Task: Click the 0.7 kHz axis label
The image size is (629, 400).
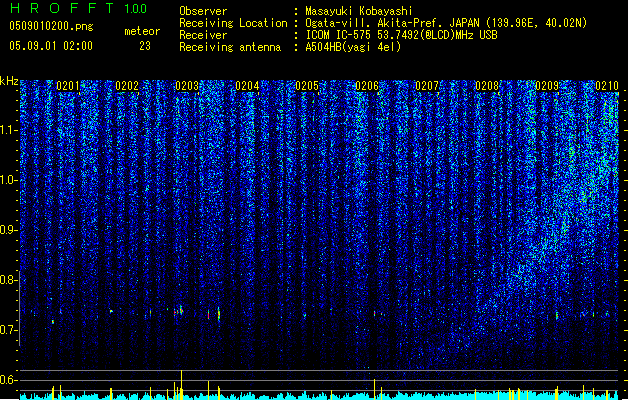Action: 8,330
